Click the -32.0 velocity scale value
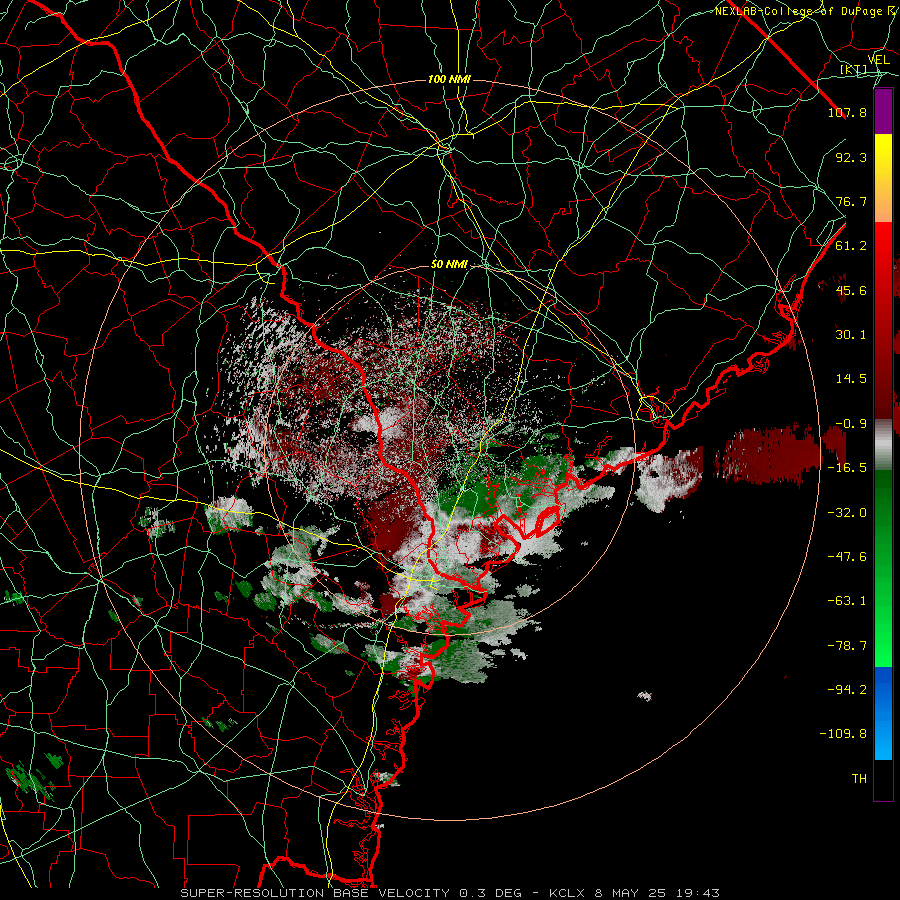This screenshot has height=900, width=900. (847, 513)
